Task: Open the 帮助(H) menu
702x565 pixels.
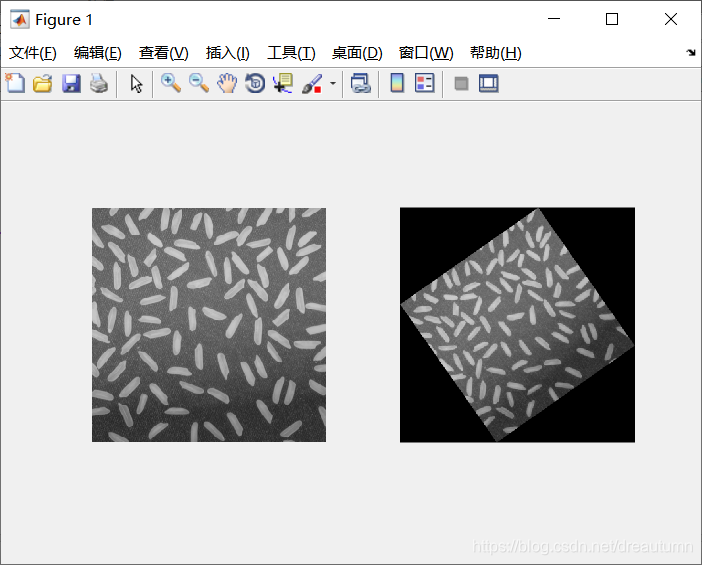Action: [x=496, y=53]
